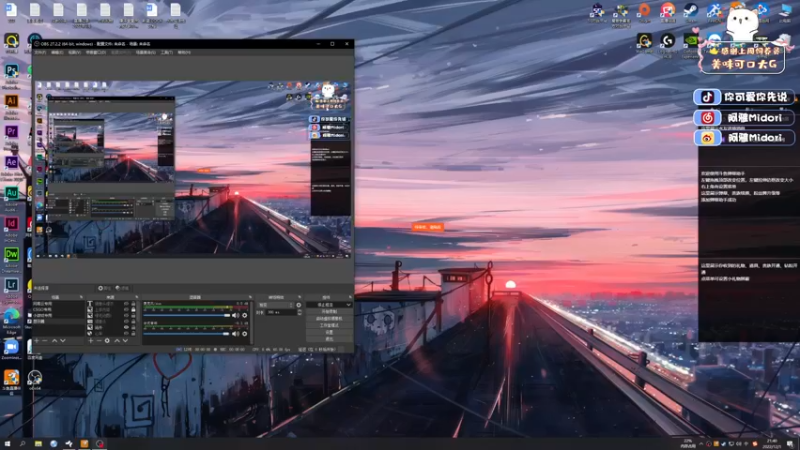Open Mic/Aux audio settings gear
The width and height of the screenshot is (800, 450).
[244, 315]
